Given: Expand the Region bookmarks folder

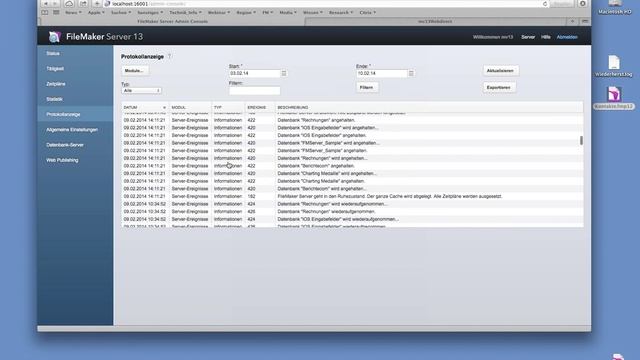Looking at the screenshot, I should tap(246, 13).
